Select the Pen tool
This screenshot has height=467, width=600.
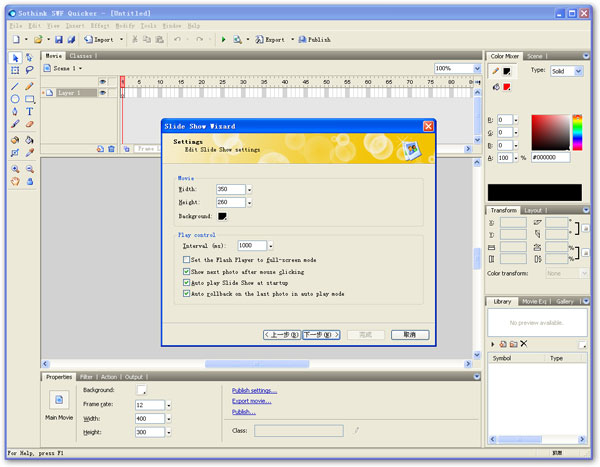[15, 111]
